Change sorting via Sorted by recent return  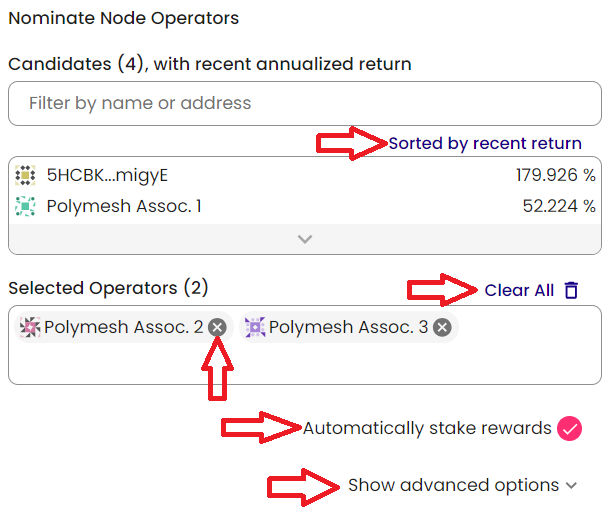pyautogui.click(x=485, y=143)
